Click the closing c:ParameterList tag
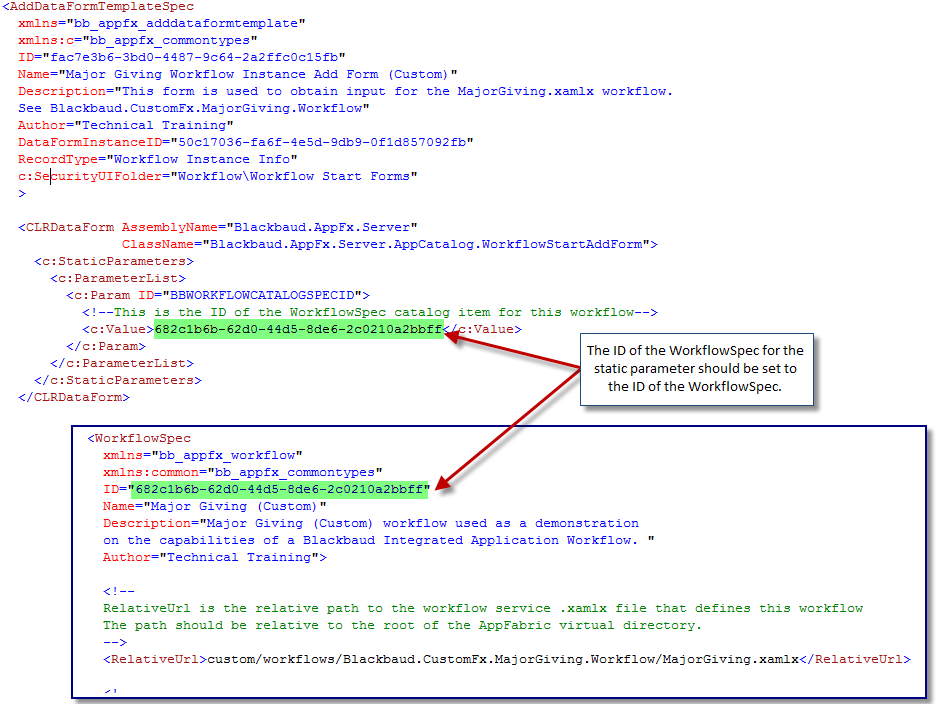Screen dimensions: 938x704 click(x=122, y=363)
